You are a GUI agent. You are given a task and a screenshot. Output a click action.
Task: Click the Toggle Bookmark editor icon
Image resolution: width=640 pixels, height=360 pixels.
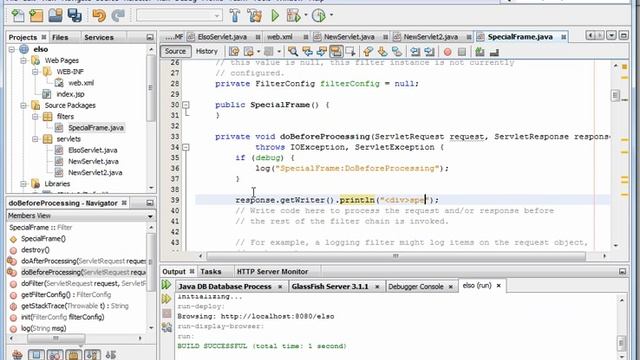pyautogui.click(x=397, y=51)
